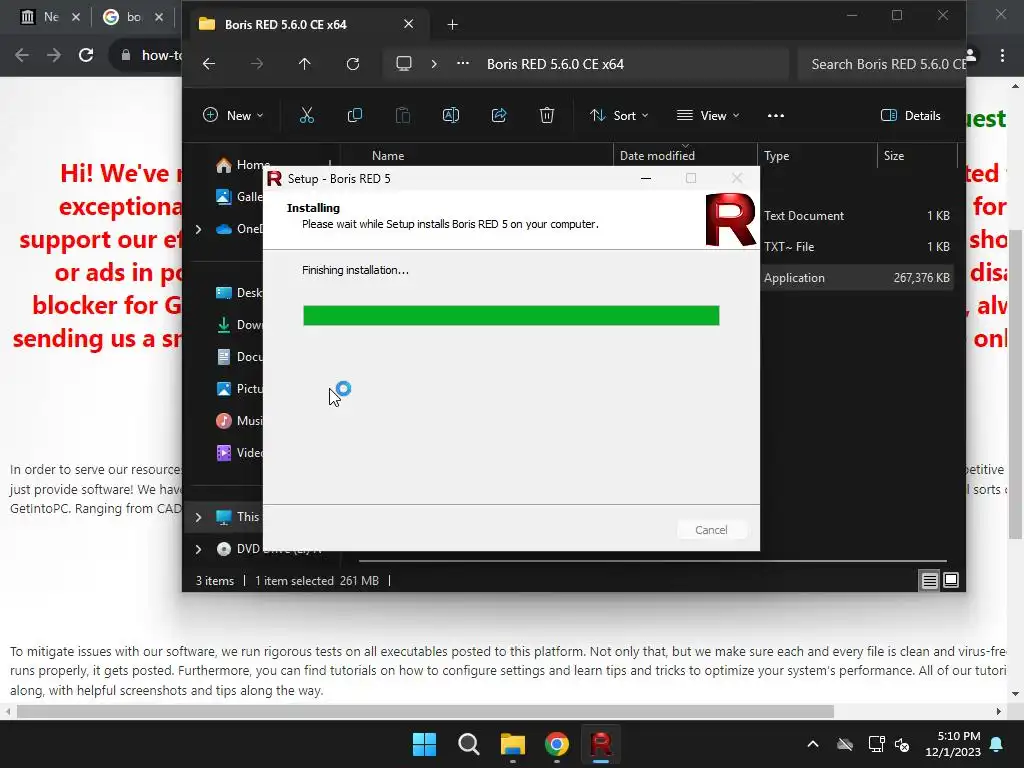1024x768 pixels.
Task: Add a new File Explorer tab
Action: click(x=453, y=25)
